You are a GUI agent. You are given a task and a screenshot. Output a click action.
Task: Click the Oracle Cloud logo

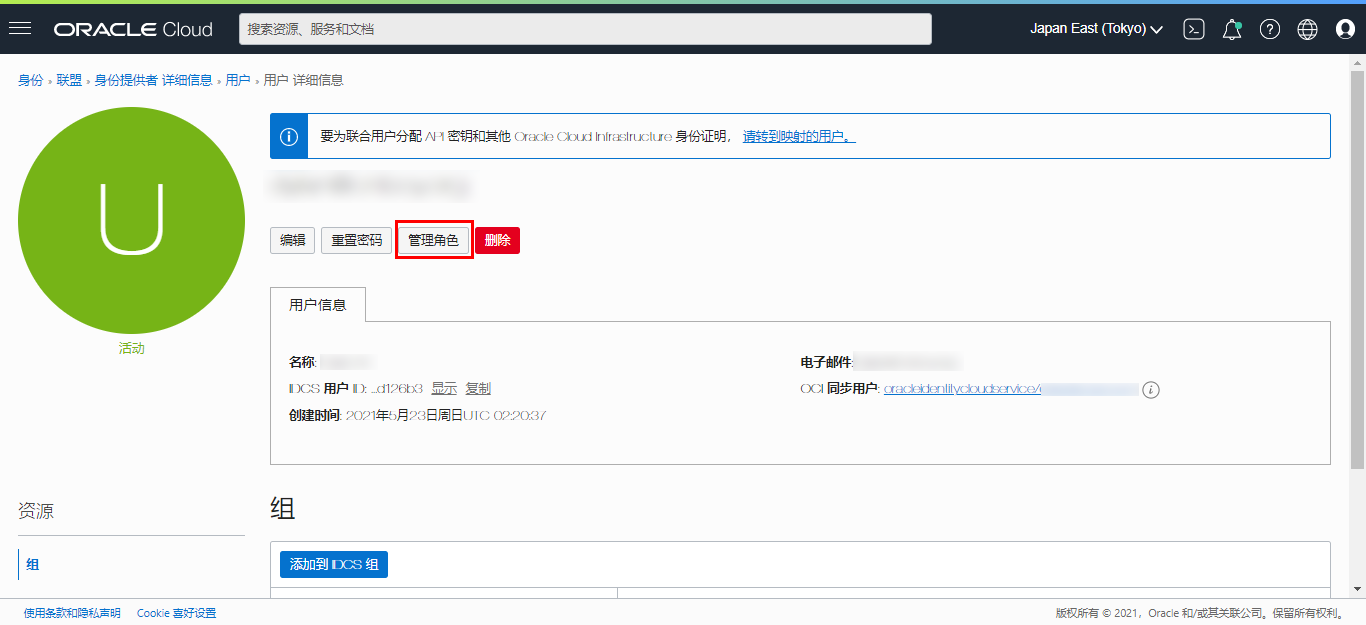click(133, 29)
